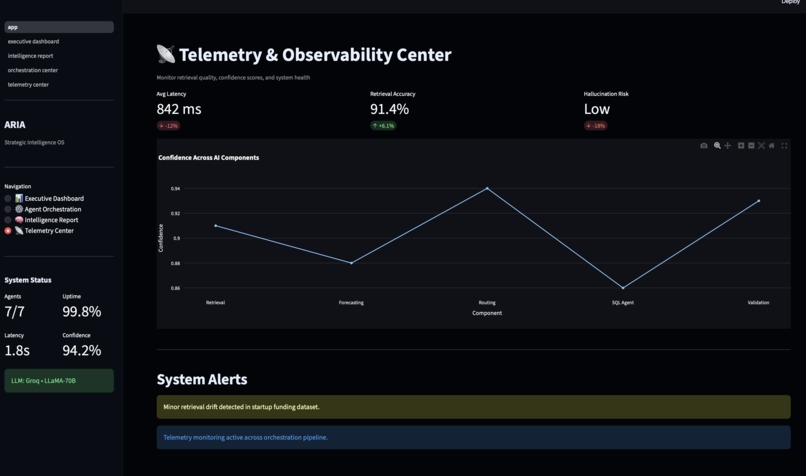Click the Deploy button
Viewport: 806px width, 476px height.
click(790, 2)
